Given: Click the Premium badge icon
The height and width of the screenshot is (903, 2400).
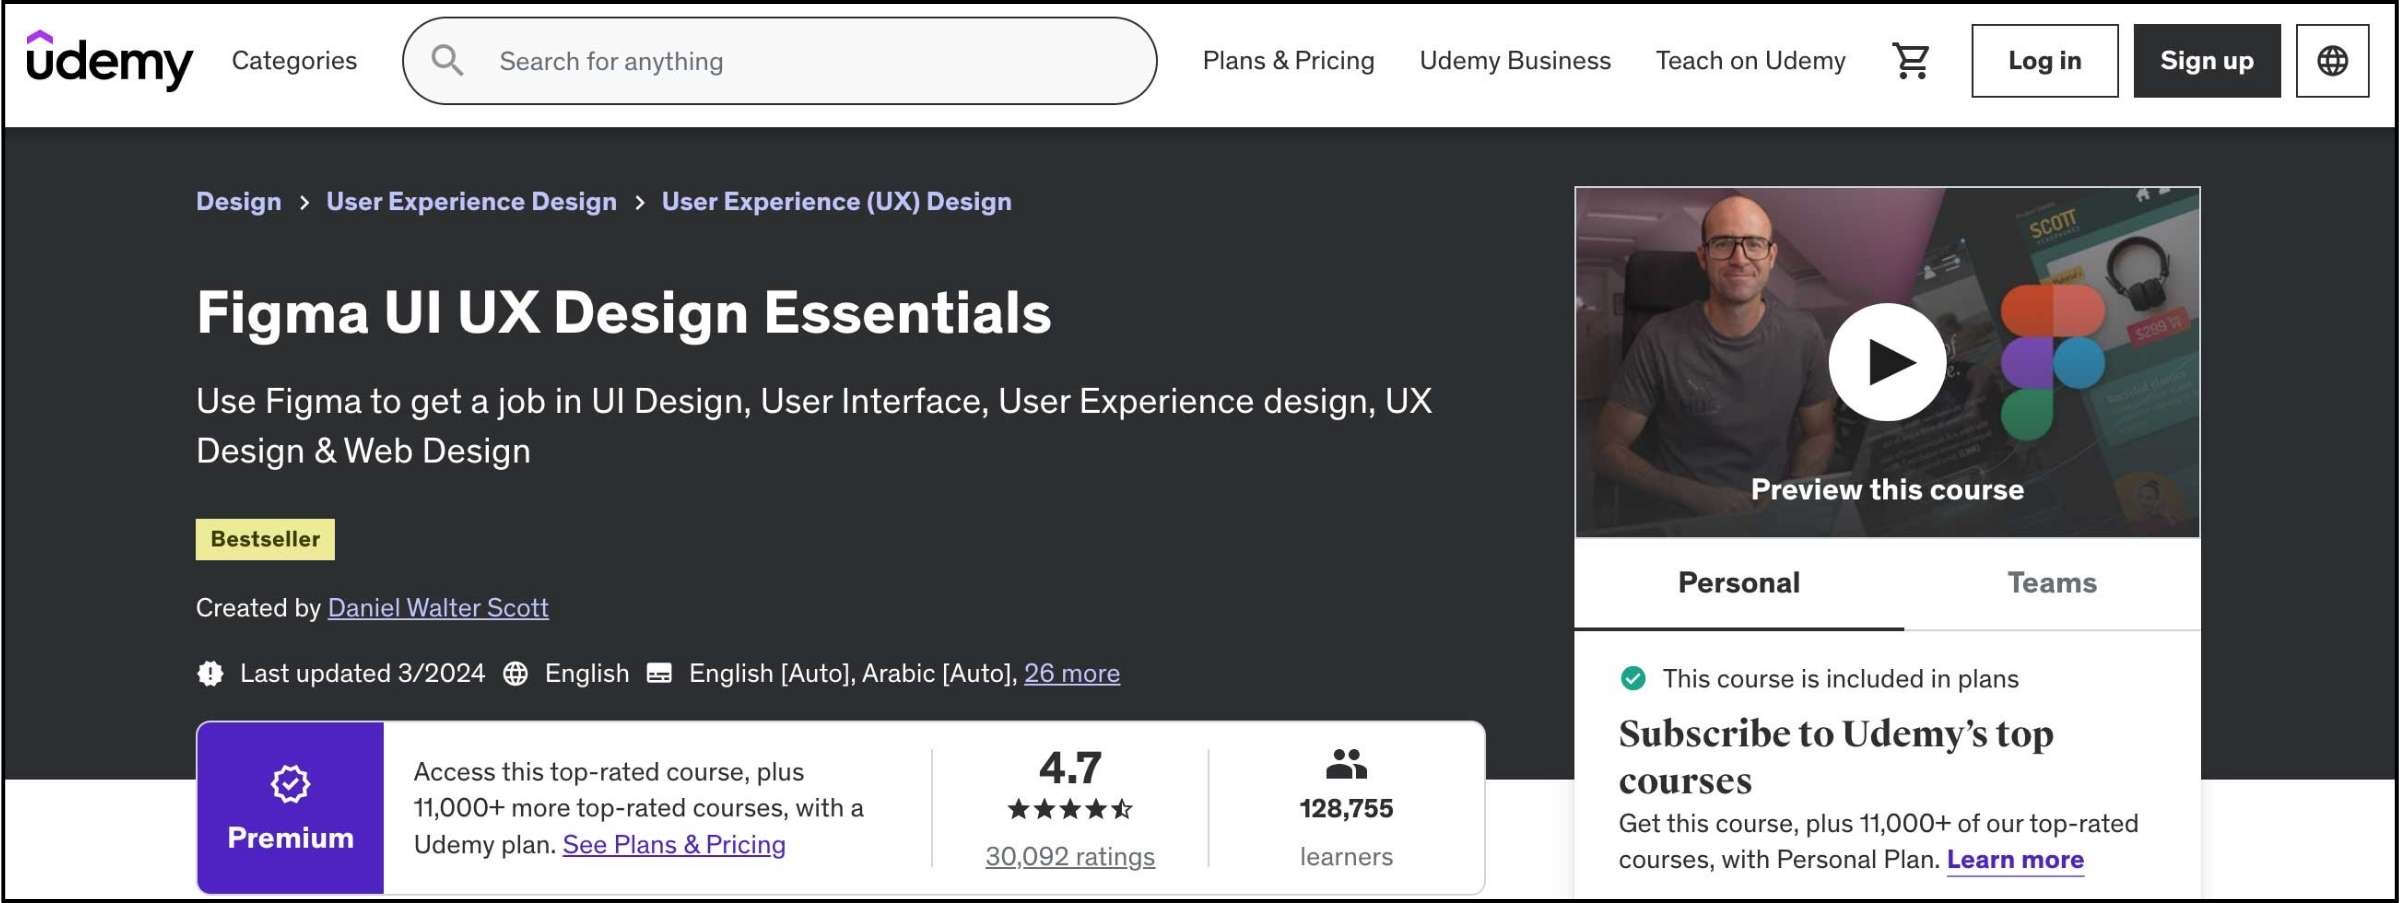Looking at the screenshot, I should pos(289,779).
